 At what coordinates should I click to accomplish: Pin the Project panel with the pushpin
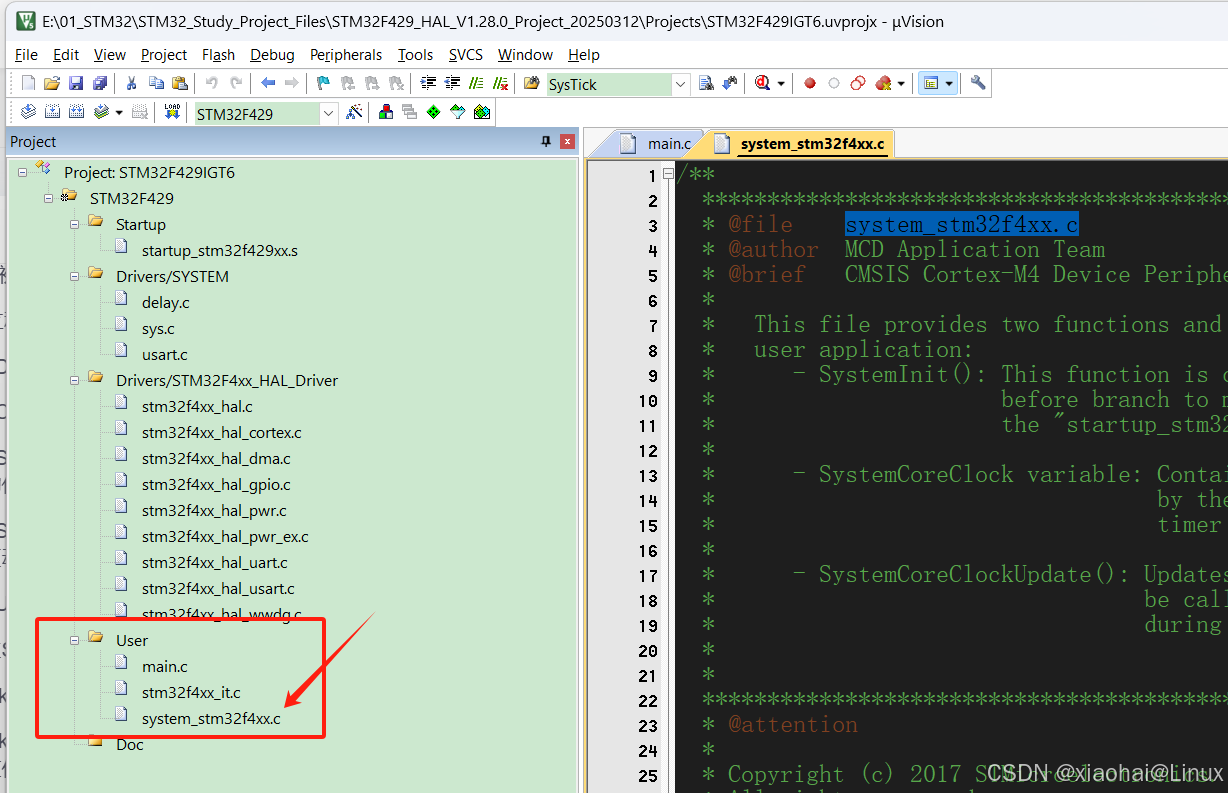click(546, 142)
